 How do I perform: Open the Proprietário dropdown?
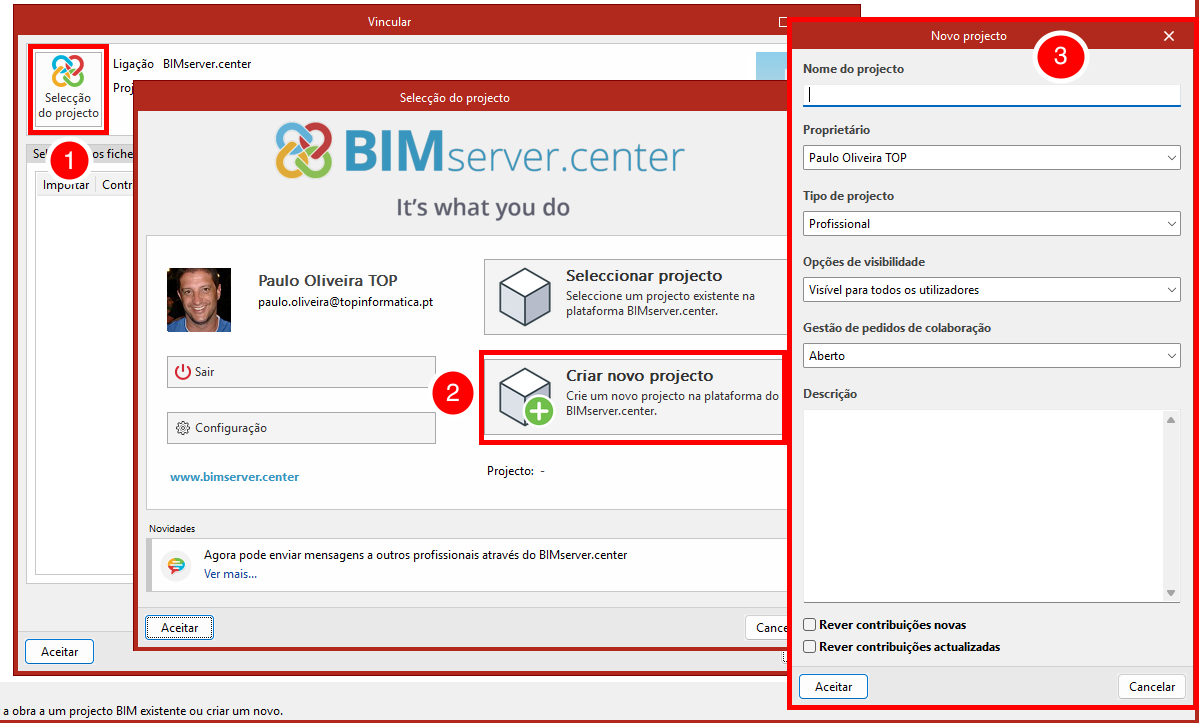coord(991,158)
